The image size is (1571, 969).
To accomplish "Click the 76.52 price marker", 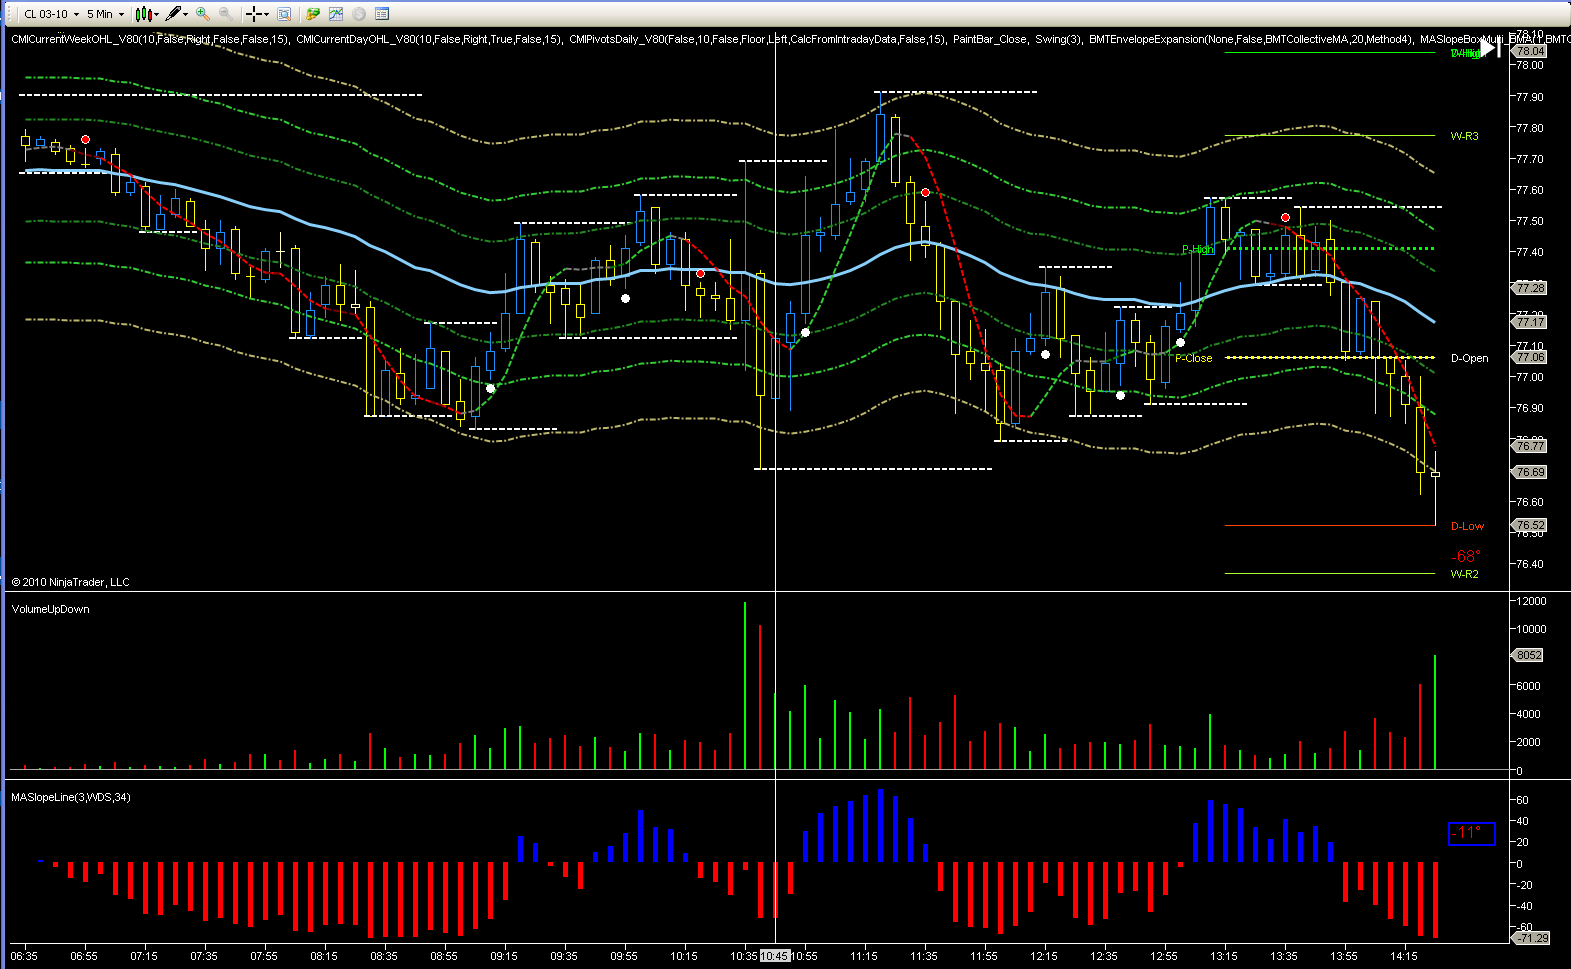I will [x=1529, y=525].
